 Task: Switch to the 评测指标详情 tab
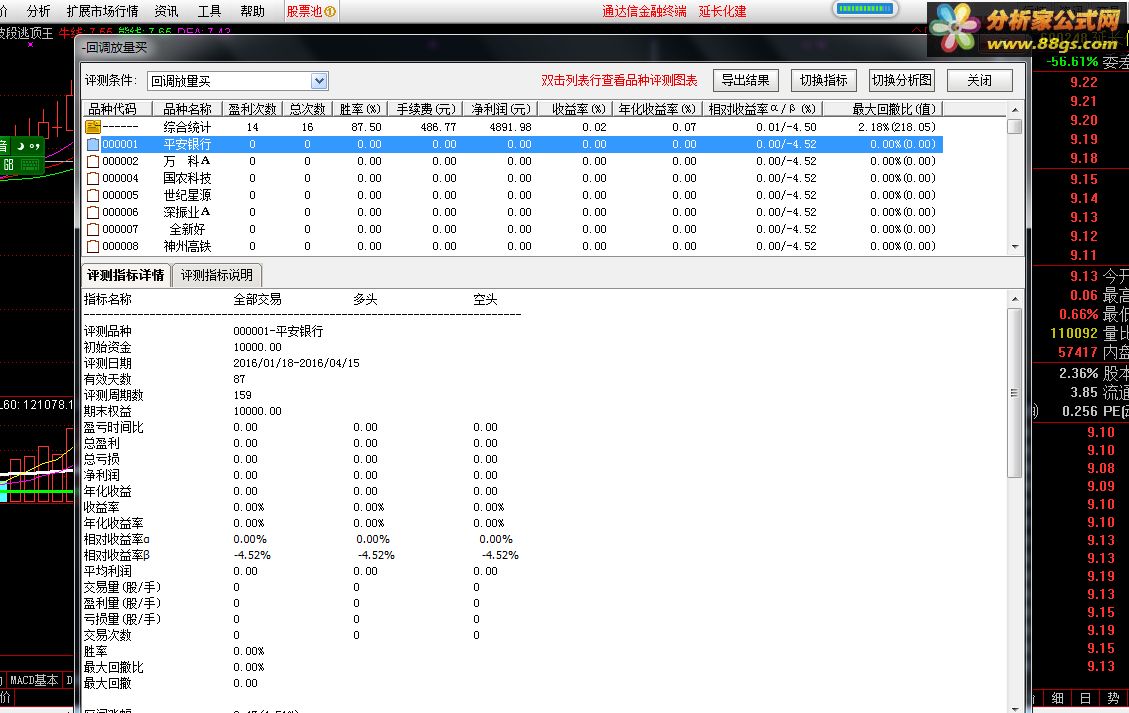pos(126,275)
